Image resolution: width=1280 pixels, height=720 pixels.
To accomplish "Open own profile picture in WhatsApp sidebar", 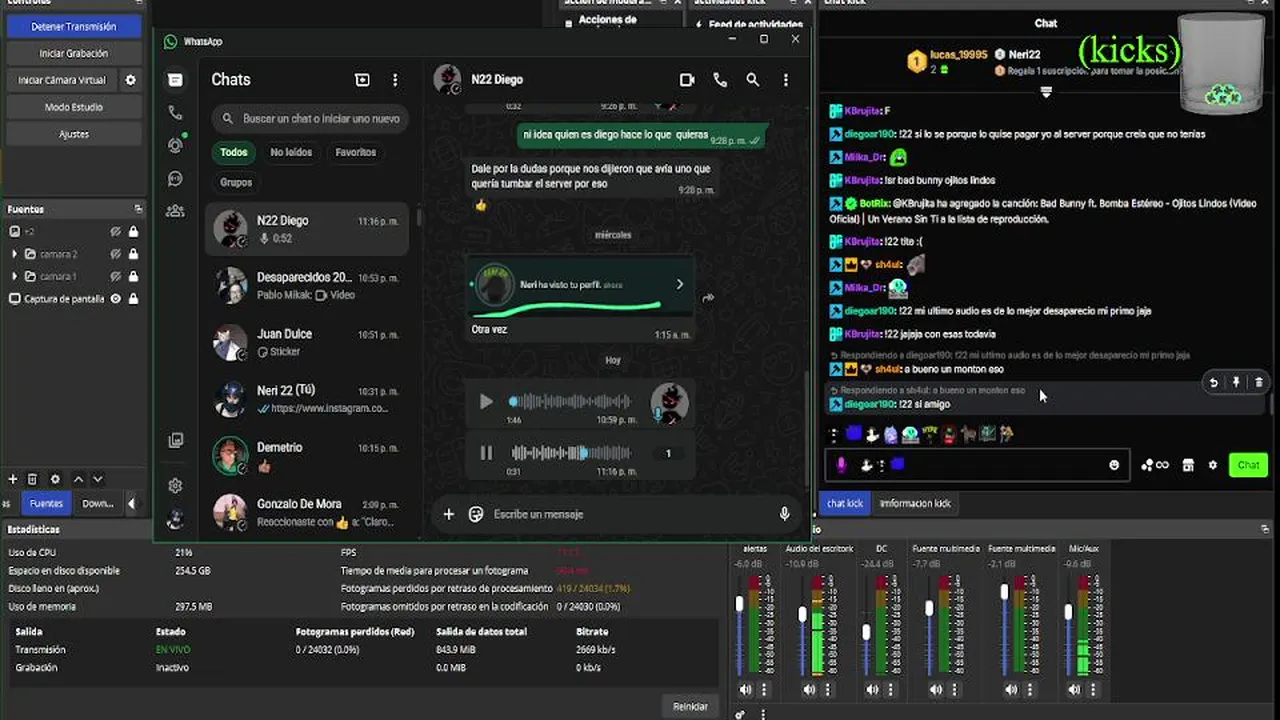I will (x=175, y=520).
